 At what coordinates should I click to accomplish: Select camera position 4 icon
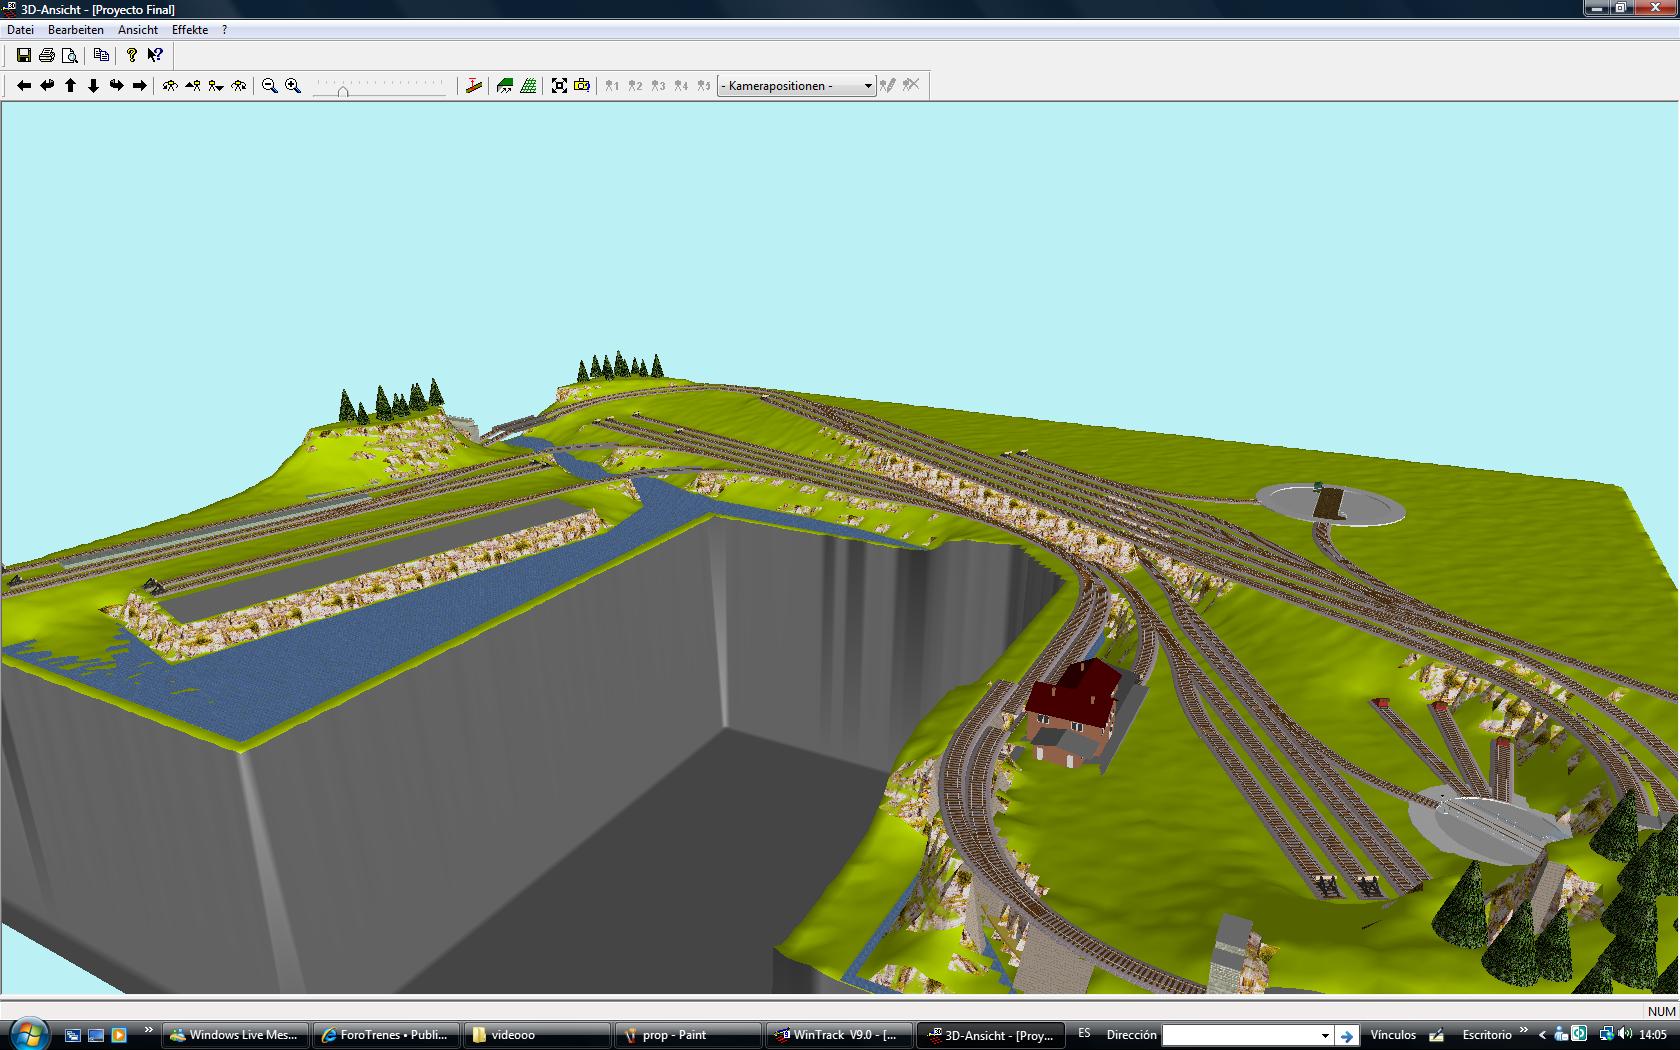(681, 86)
